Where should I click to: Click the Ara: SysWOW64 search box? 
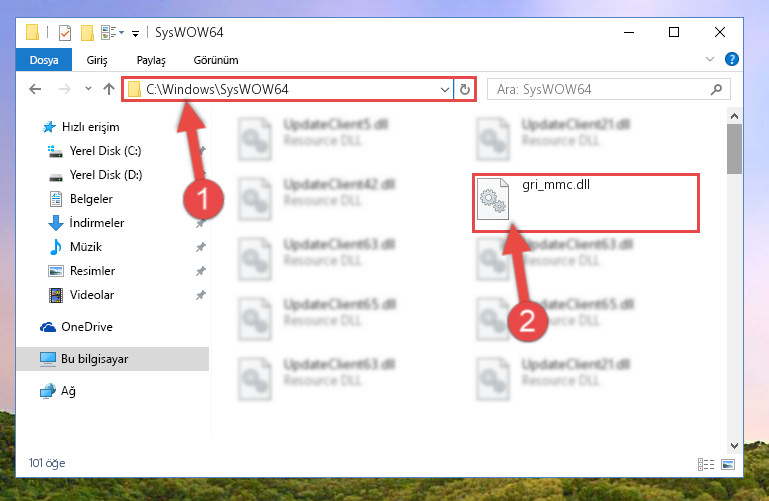609,89
